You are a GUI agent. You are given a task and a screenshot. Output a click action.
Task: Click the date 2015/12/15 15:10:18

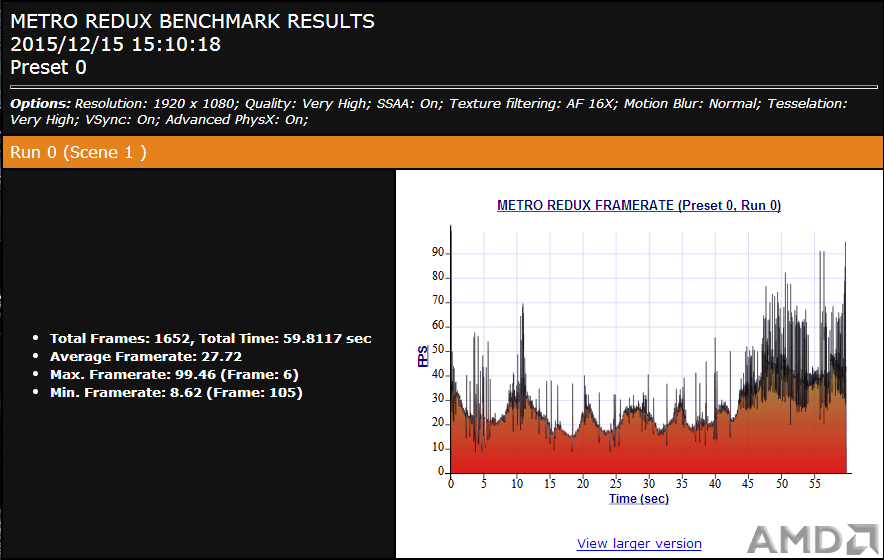tap(116, 45)
